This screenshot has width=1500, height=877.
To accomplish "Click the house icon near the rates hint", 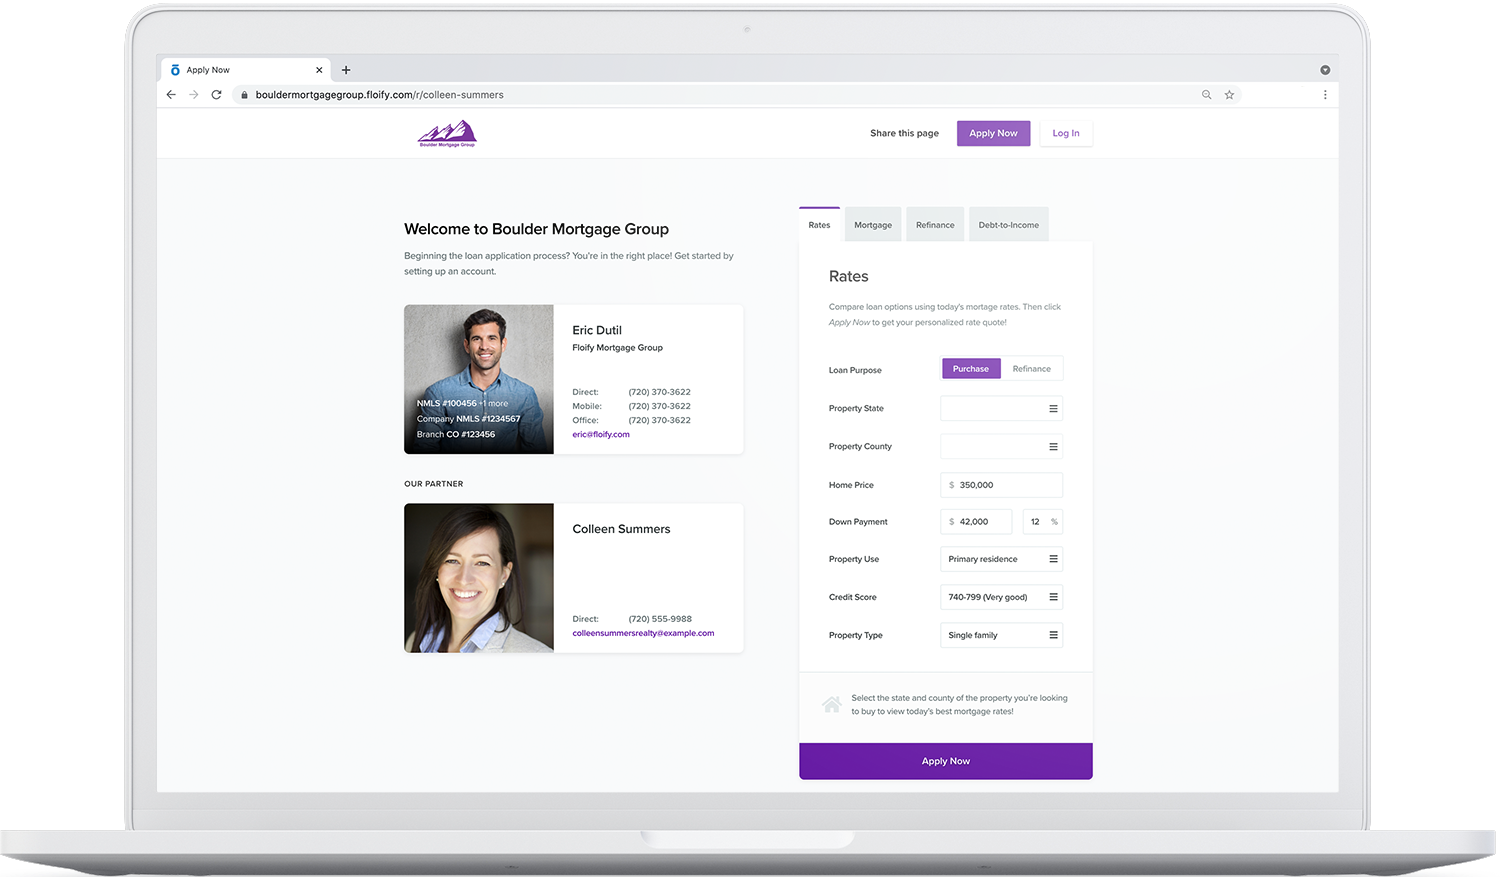I will 831,703.
